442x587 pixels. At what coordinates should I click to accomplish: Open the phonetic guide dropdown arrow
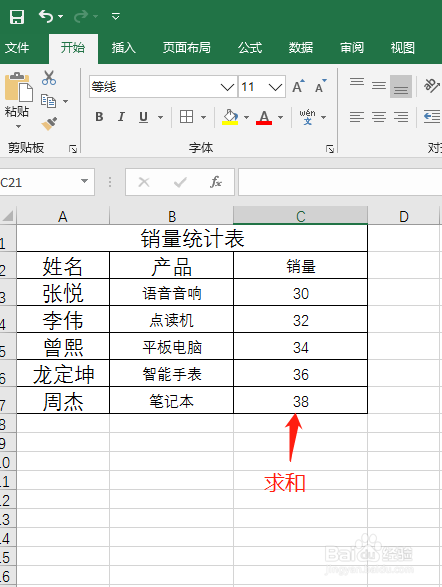[324, 117]
